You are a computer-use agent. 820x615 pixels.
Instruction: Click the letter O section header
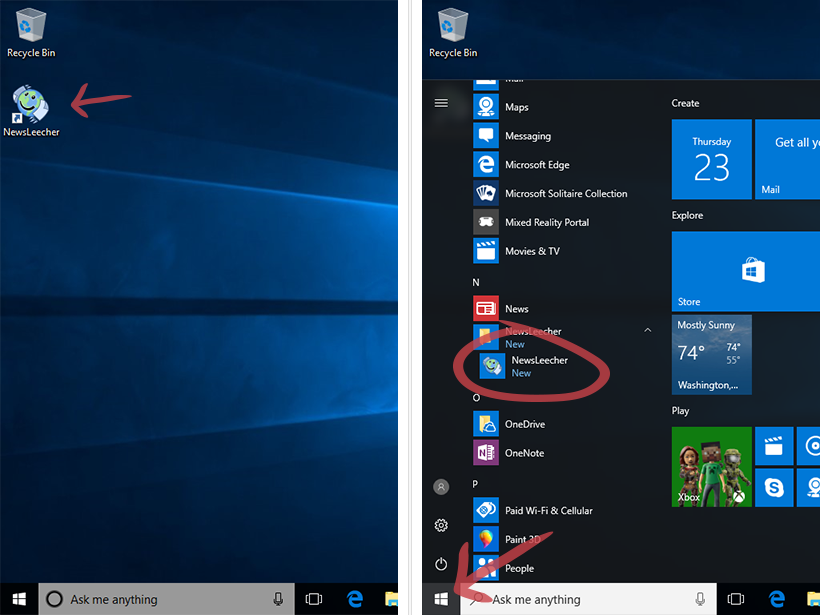(476, 398)
